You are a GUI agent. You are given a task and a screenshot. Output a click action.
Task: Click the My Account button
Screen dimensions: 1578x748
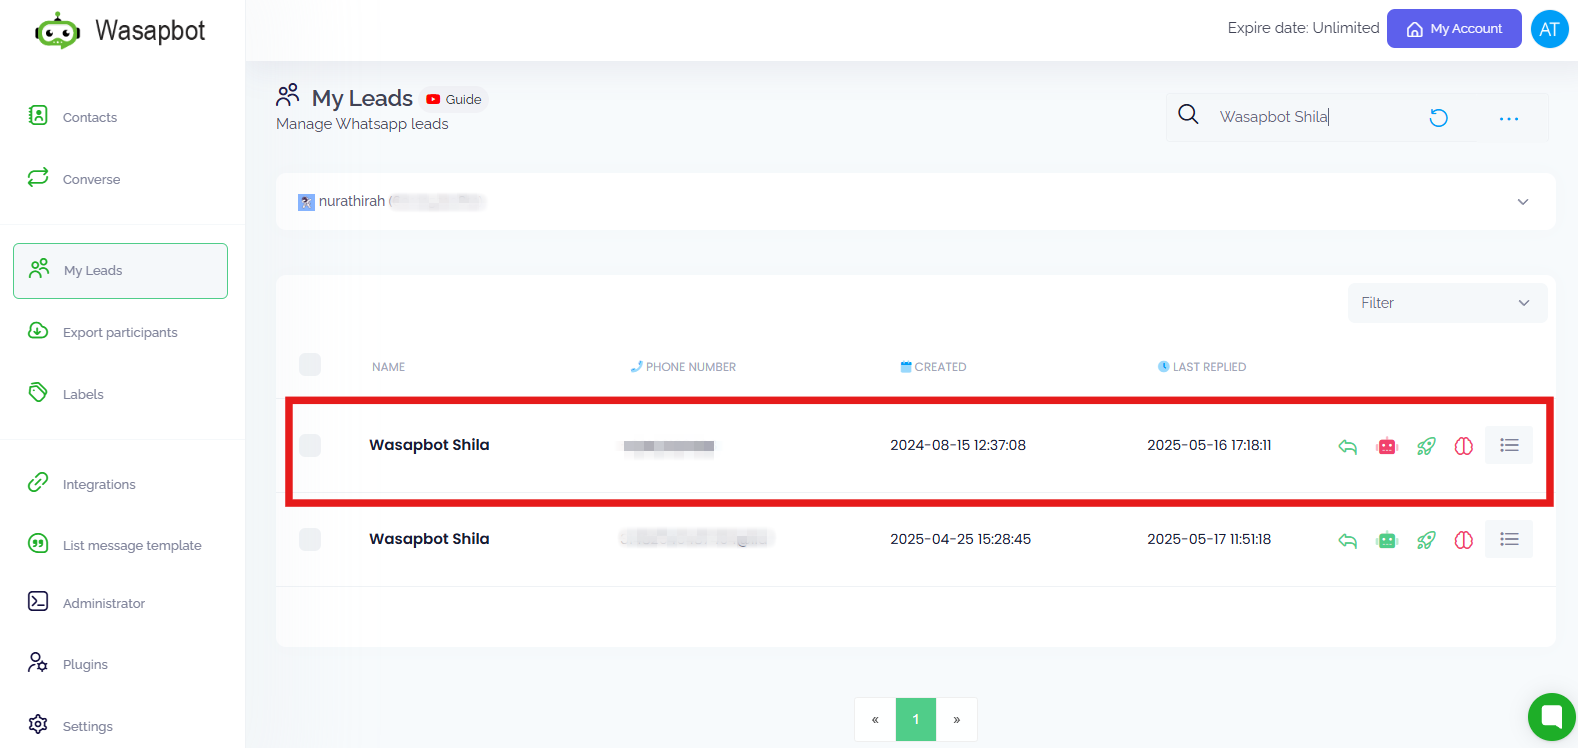1454,28
